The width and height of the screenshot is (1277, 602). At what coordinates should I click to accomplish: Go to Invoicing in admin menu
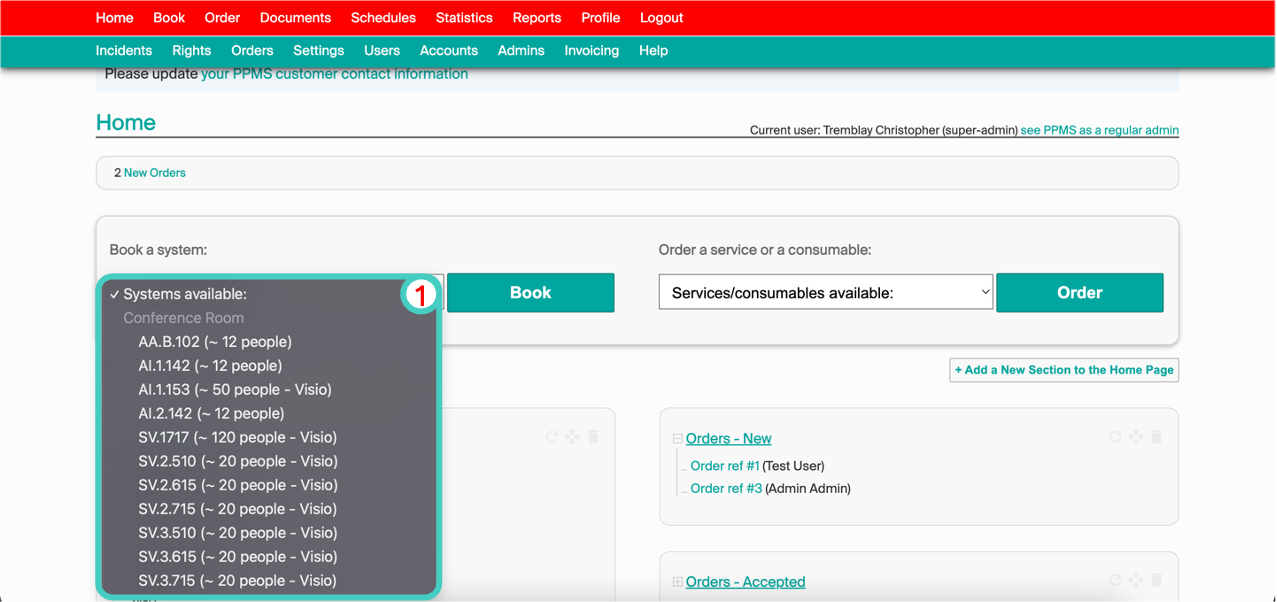point(591,50)
